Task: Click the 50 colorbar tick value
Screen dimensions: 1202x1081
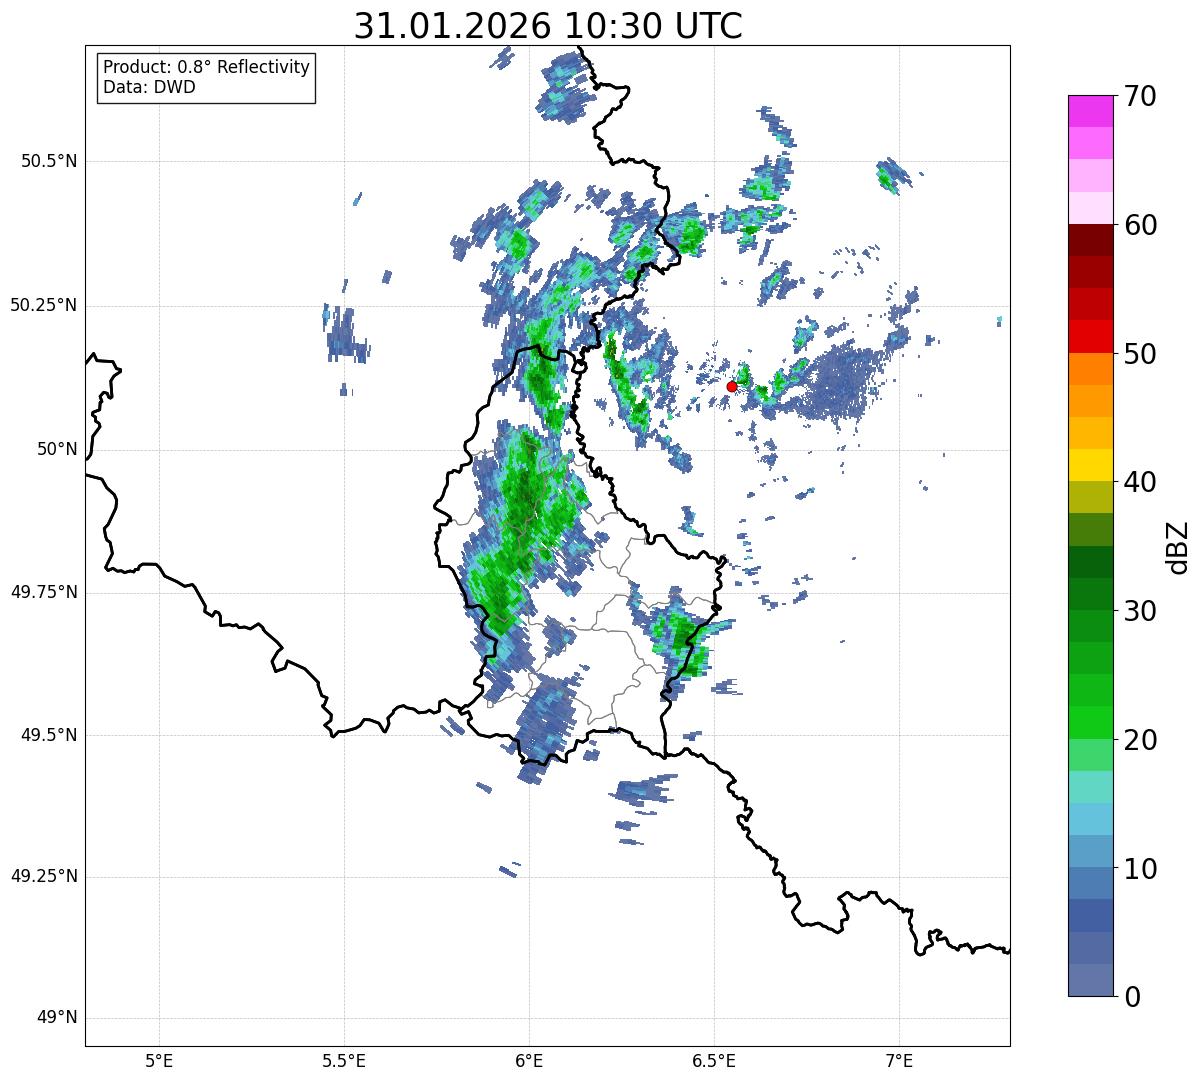Action: point(1140,354)
